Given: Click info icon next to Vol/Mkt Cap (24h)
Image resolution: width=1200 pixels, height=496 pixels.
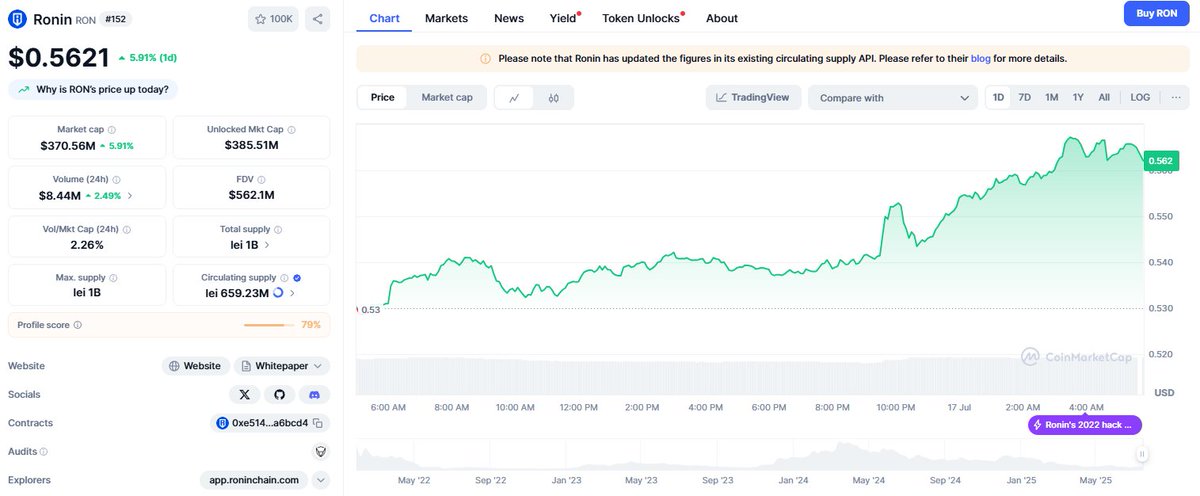Looking at the screenshot, I should tap(126, 229).
